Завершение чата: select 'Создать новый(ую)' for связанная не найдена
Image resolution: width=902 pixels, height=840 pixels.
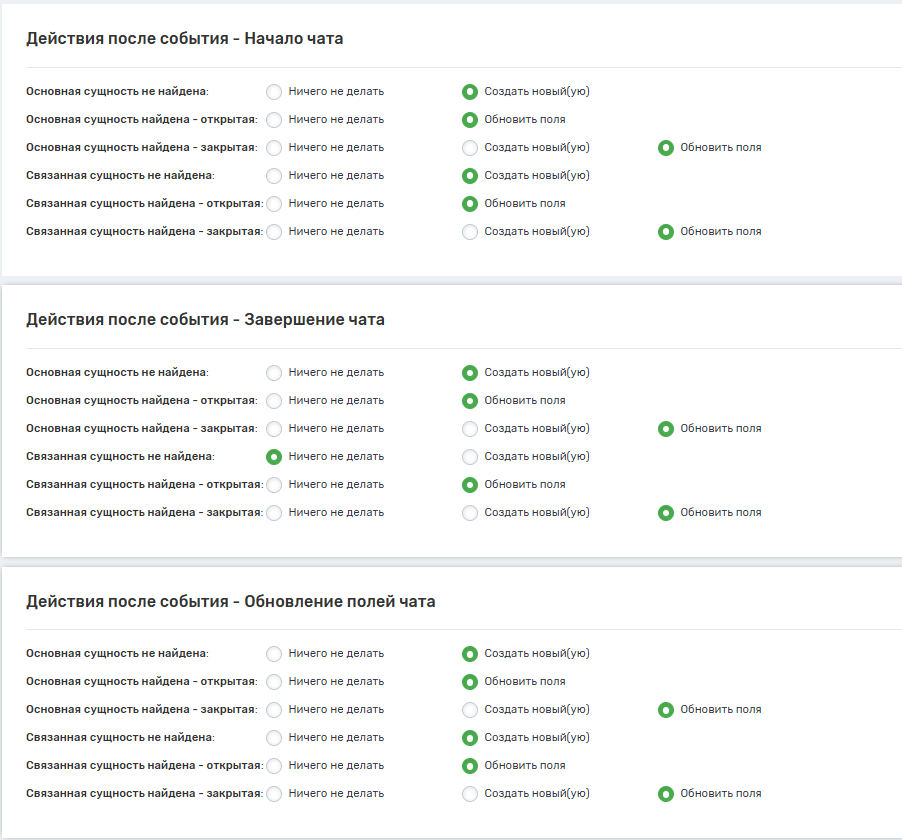(x=470, y=457)
